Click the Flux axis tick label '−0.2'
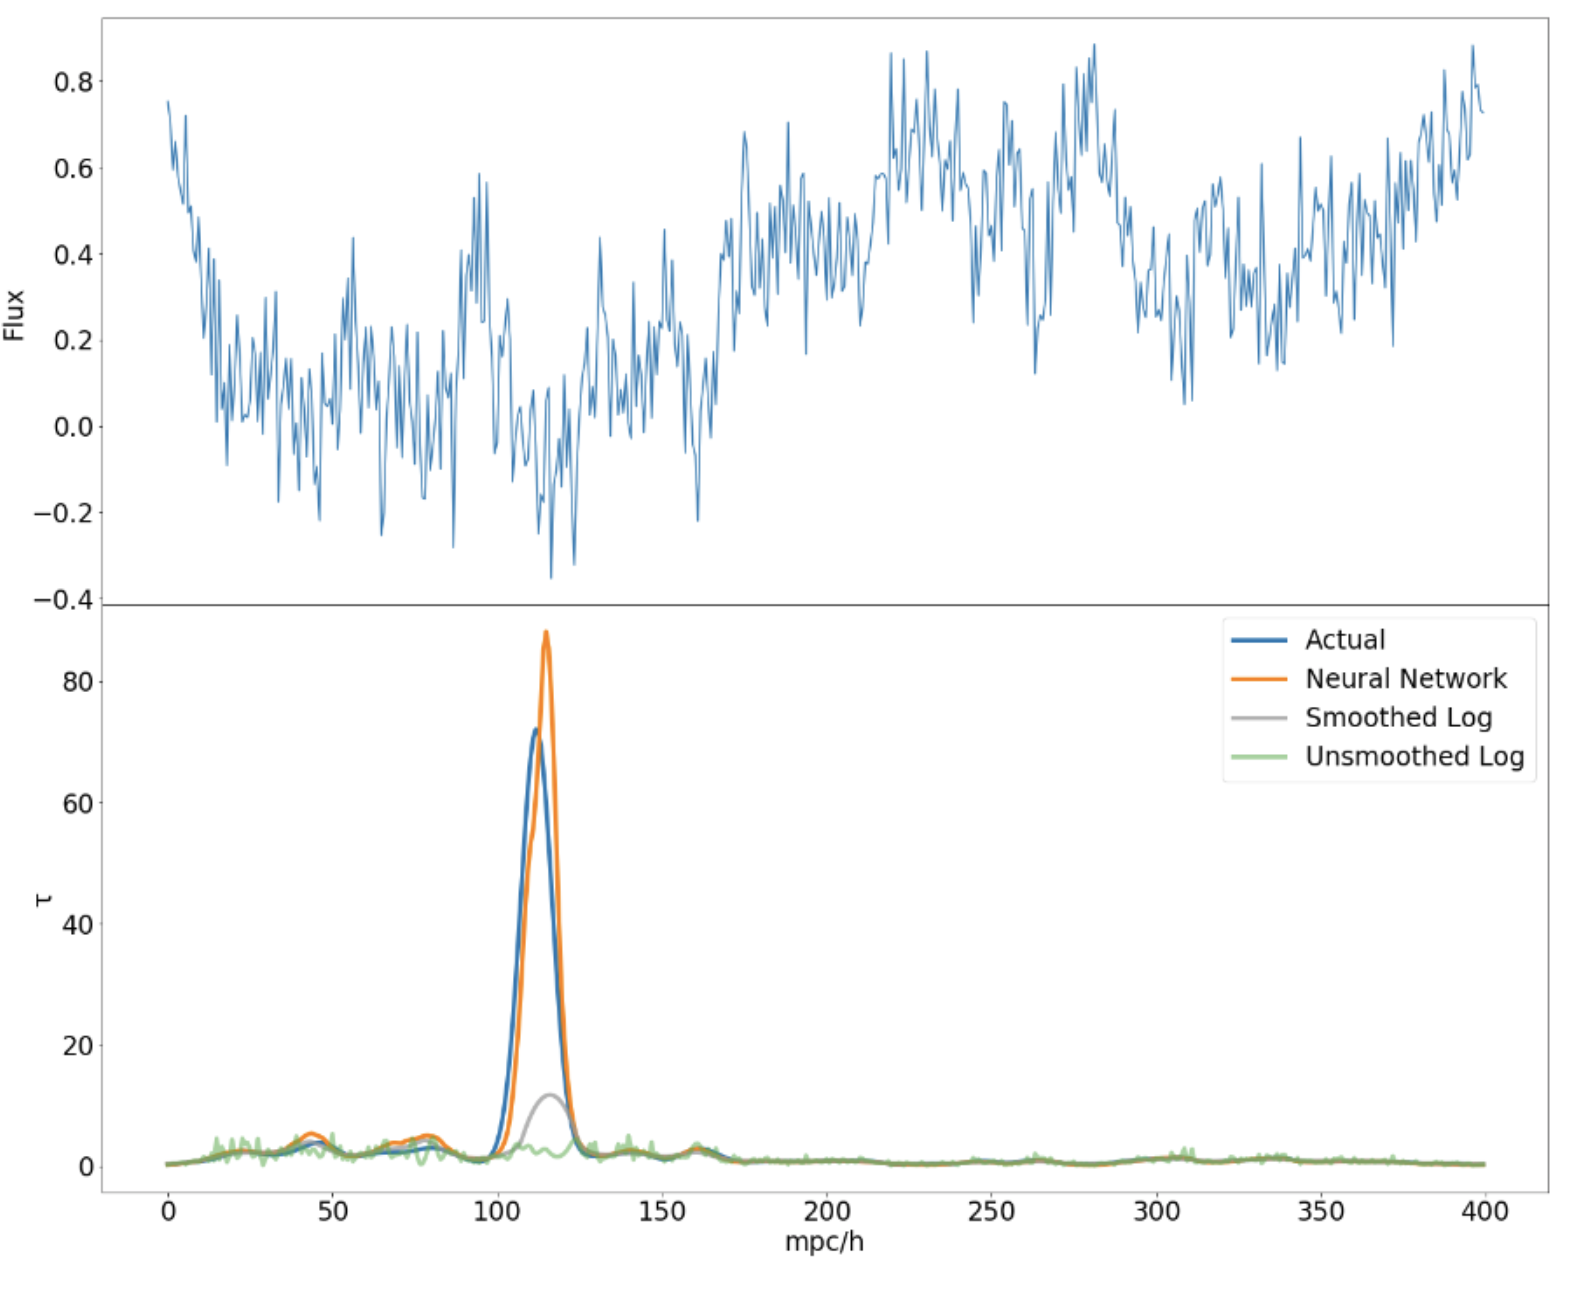 tap(63, 514)
